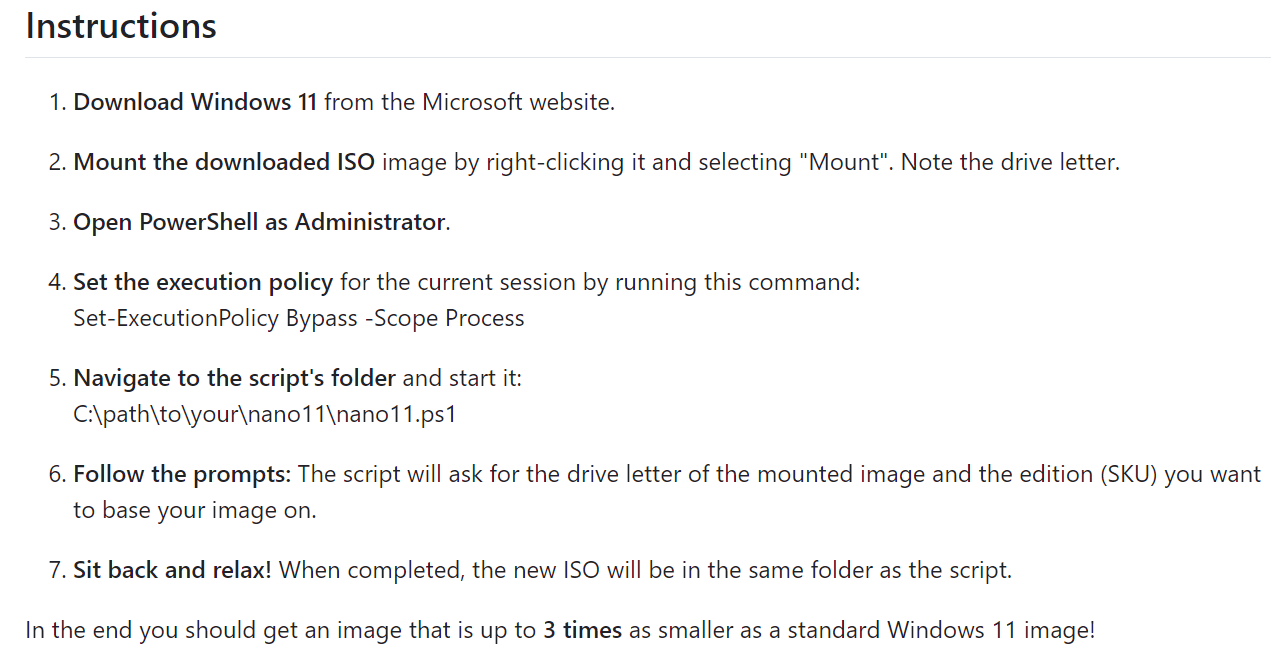Click bold "Open PowerShell as Administrator" text
Viewport: 1280px width, 666px height.
point(259,222)
